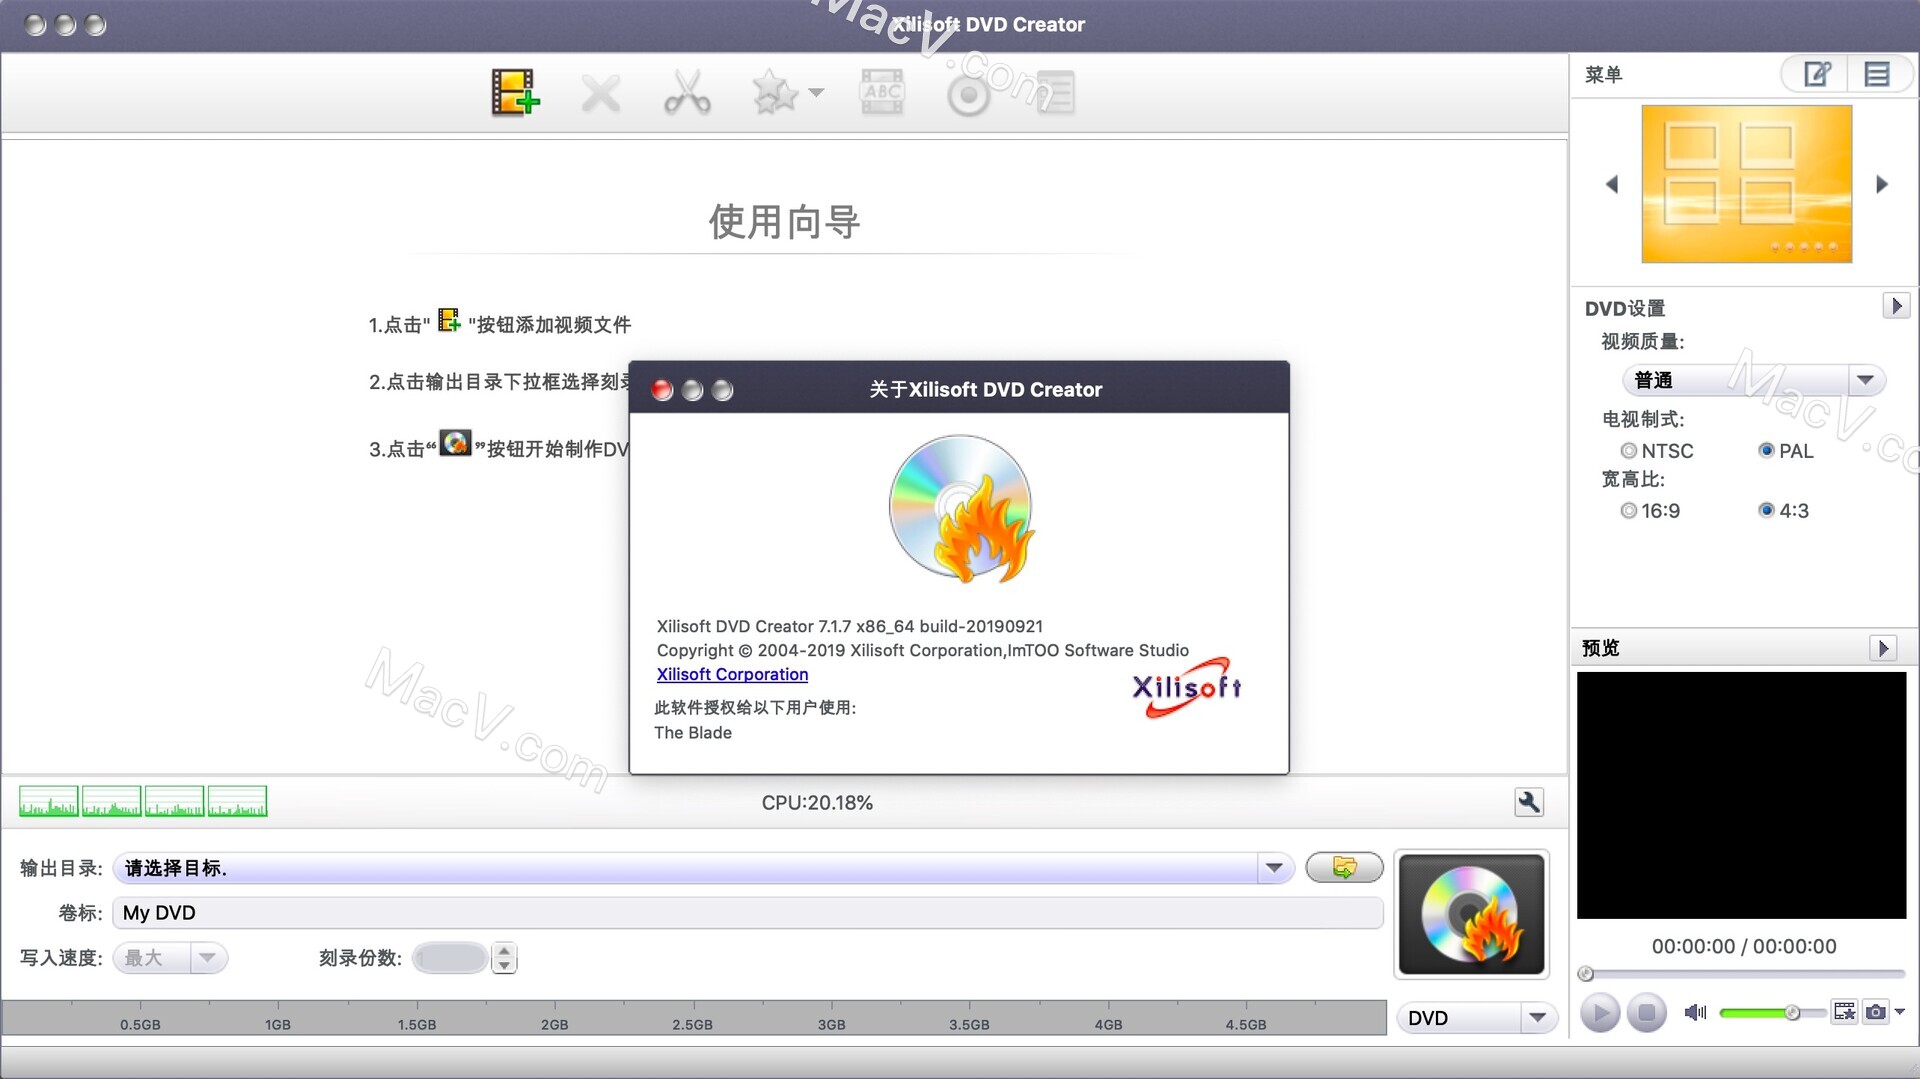This screenshot has width=1920, height=1079.
Task: Click the 使用向导 heading text
Action: [785, 222]
